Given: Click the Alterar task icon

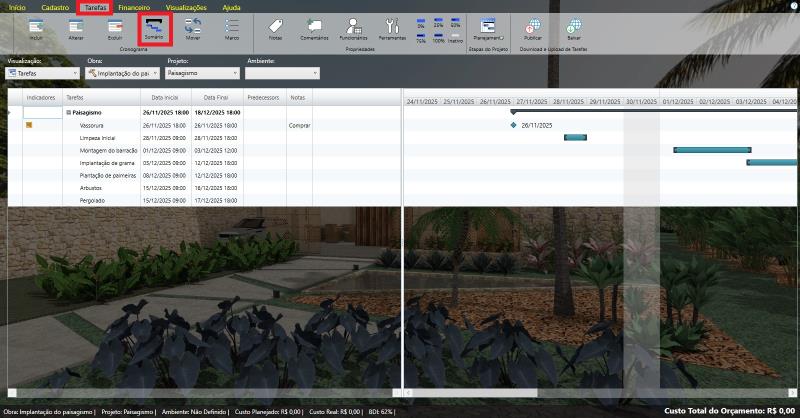Looking at the screenshot, I should pyautogui.click(x=76, y=27).
